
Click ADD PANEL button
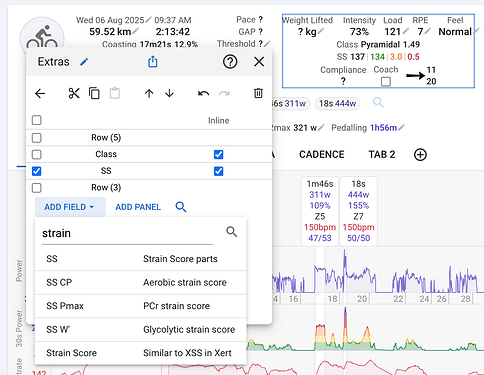[x=138, y=207]
